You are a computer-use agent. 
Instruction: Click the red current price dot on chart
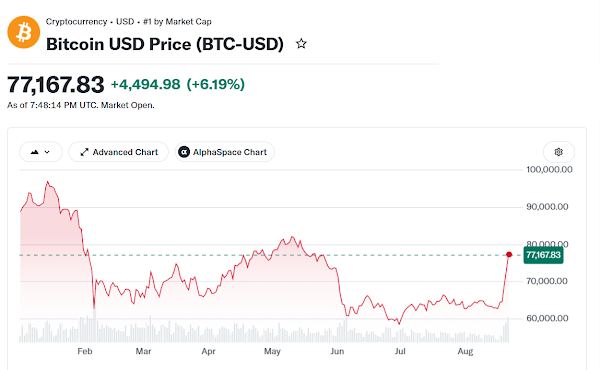coord(509,254)
